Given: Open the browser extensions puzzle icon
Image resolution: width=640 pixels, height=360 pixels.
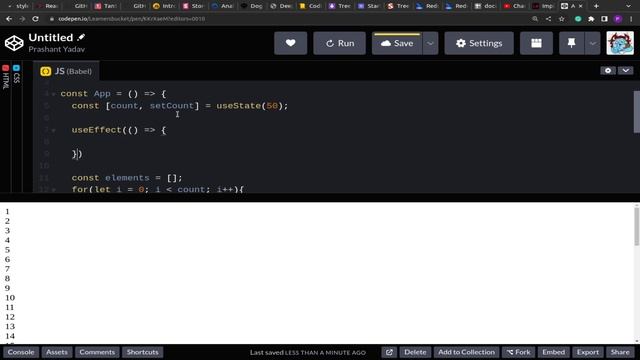Looking at the screenshot, I should (591, 19).
